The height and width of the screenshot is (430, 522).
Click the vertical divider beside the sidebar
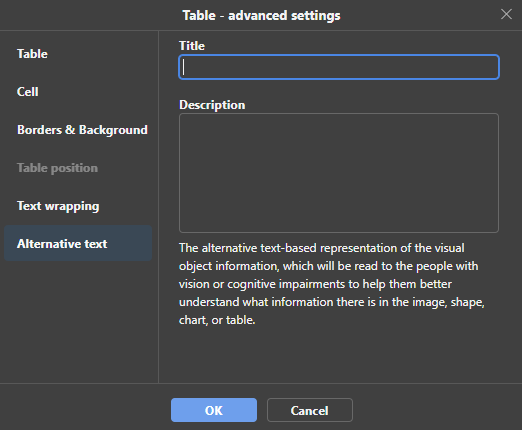pos(158,207)
